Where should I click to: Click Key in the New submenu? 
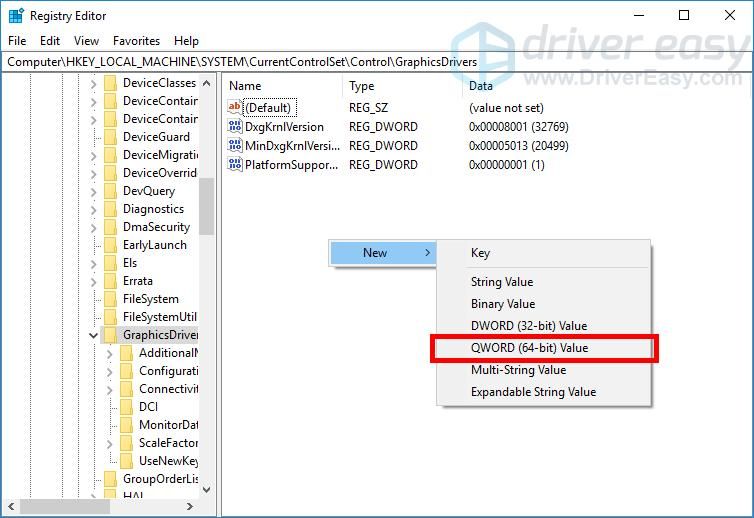(480, 254)
